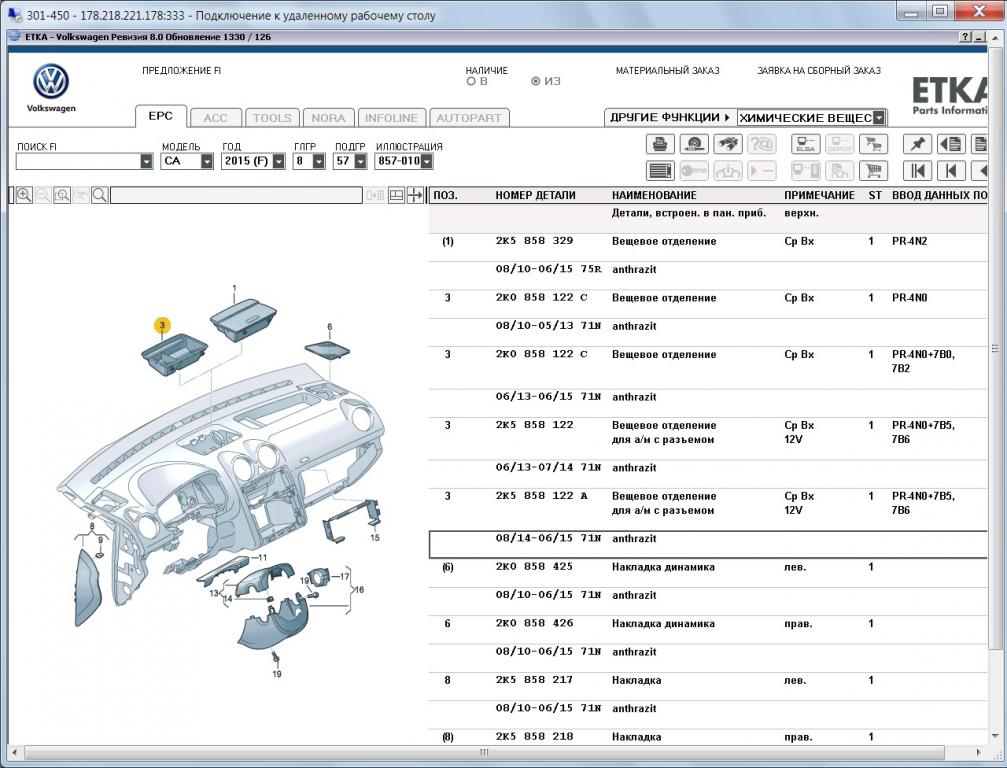1007x768 pixels.
Task: Click the pushpin icon
Action: pyautogui.click(x=917, y=144)
